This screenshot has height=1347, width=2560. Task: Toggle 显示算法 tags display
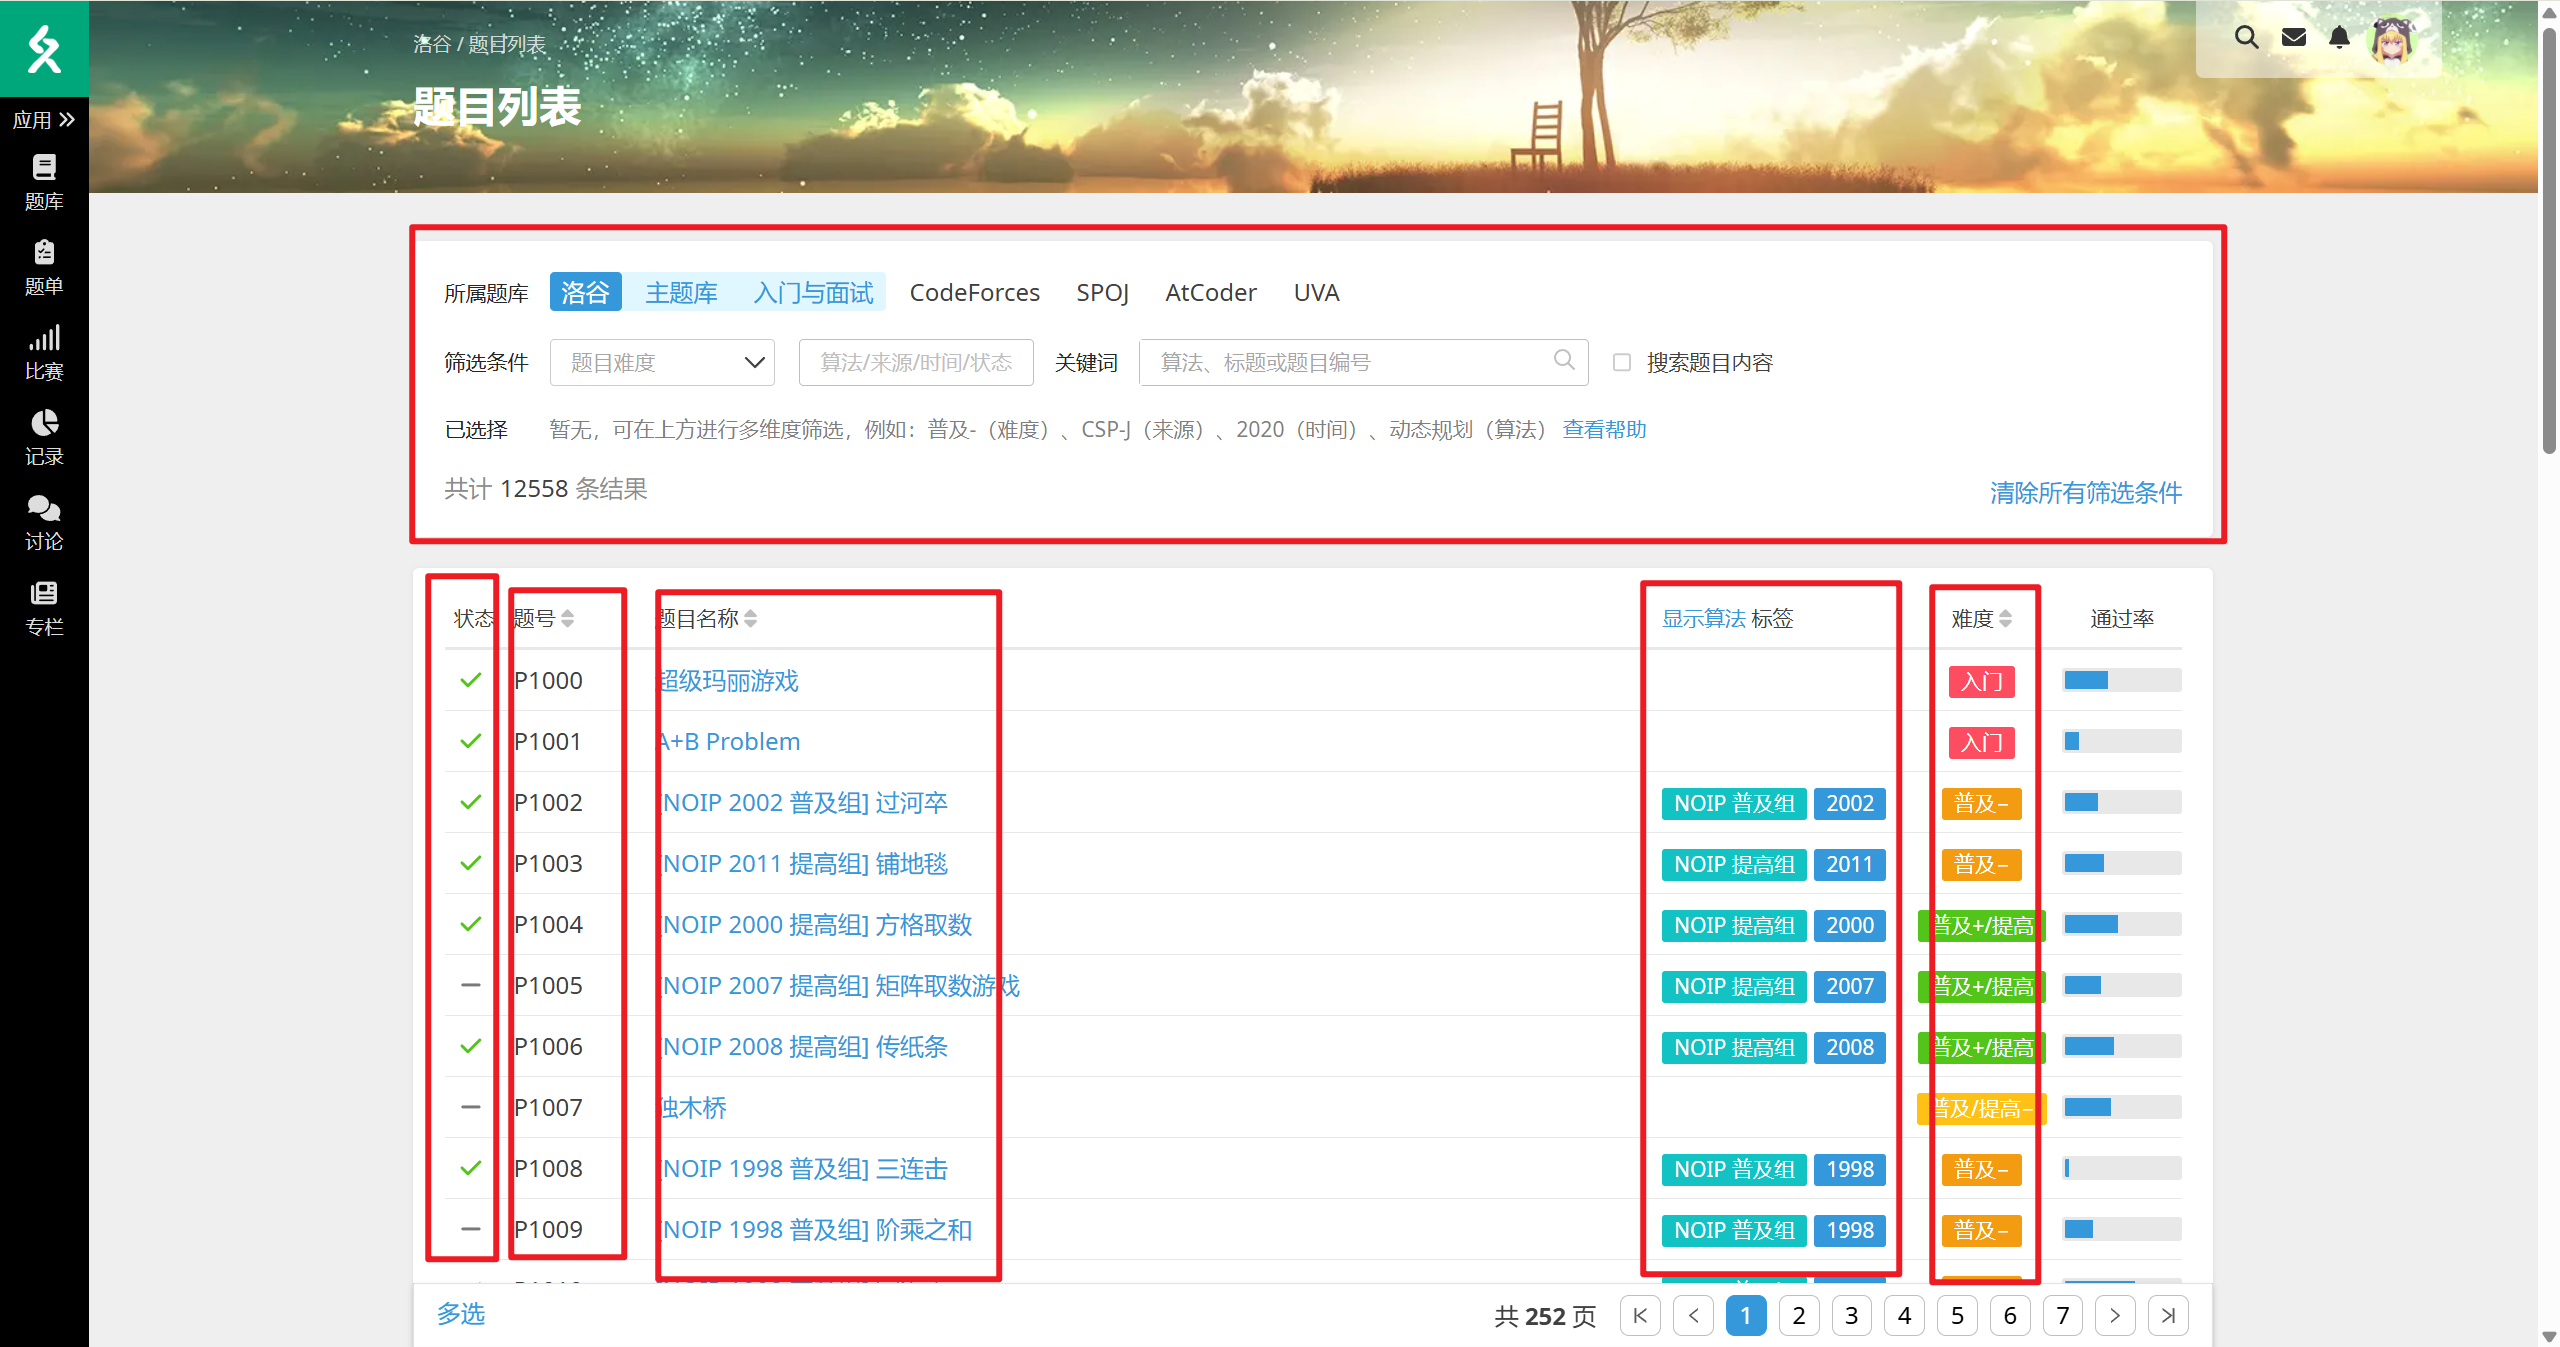[1703, 619]
